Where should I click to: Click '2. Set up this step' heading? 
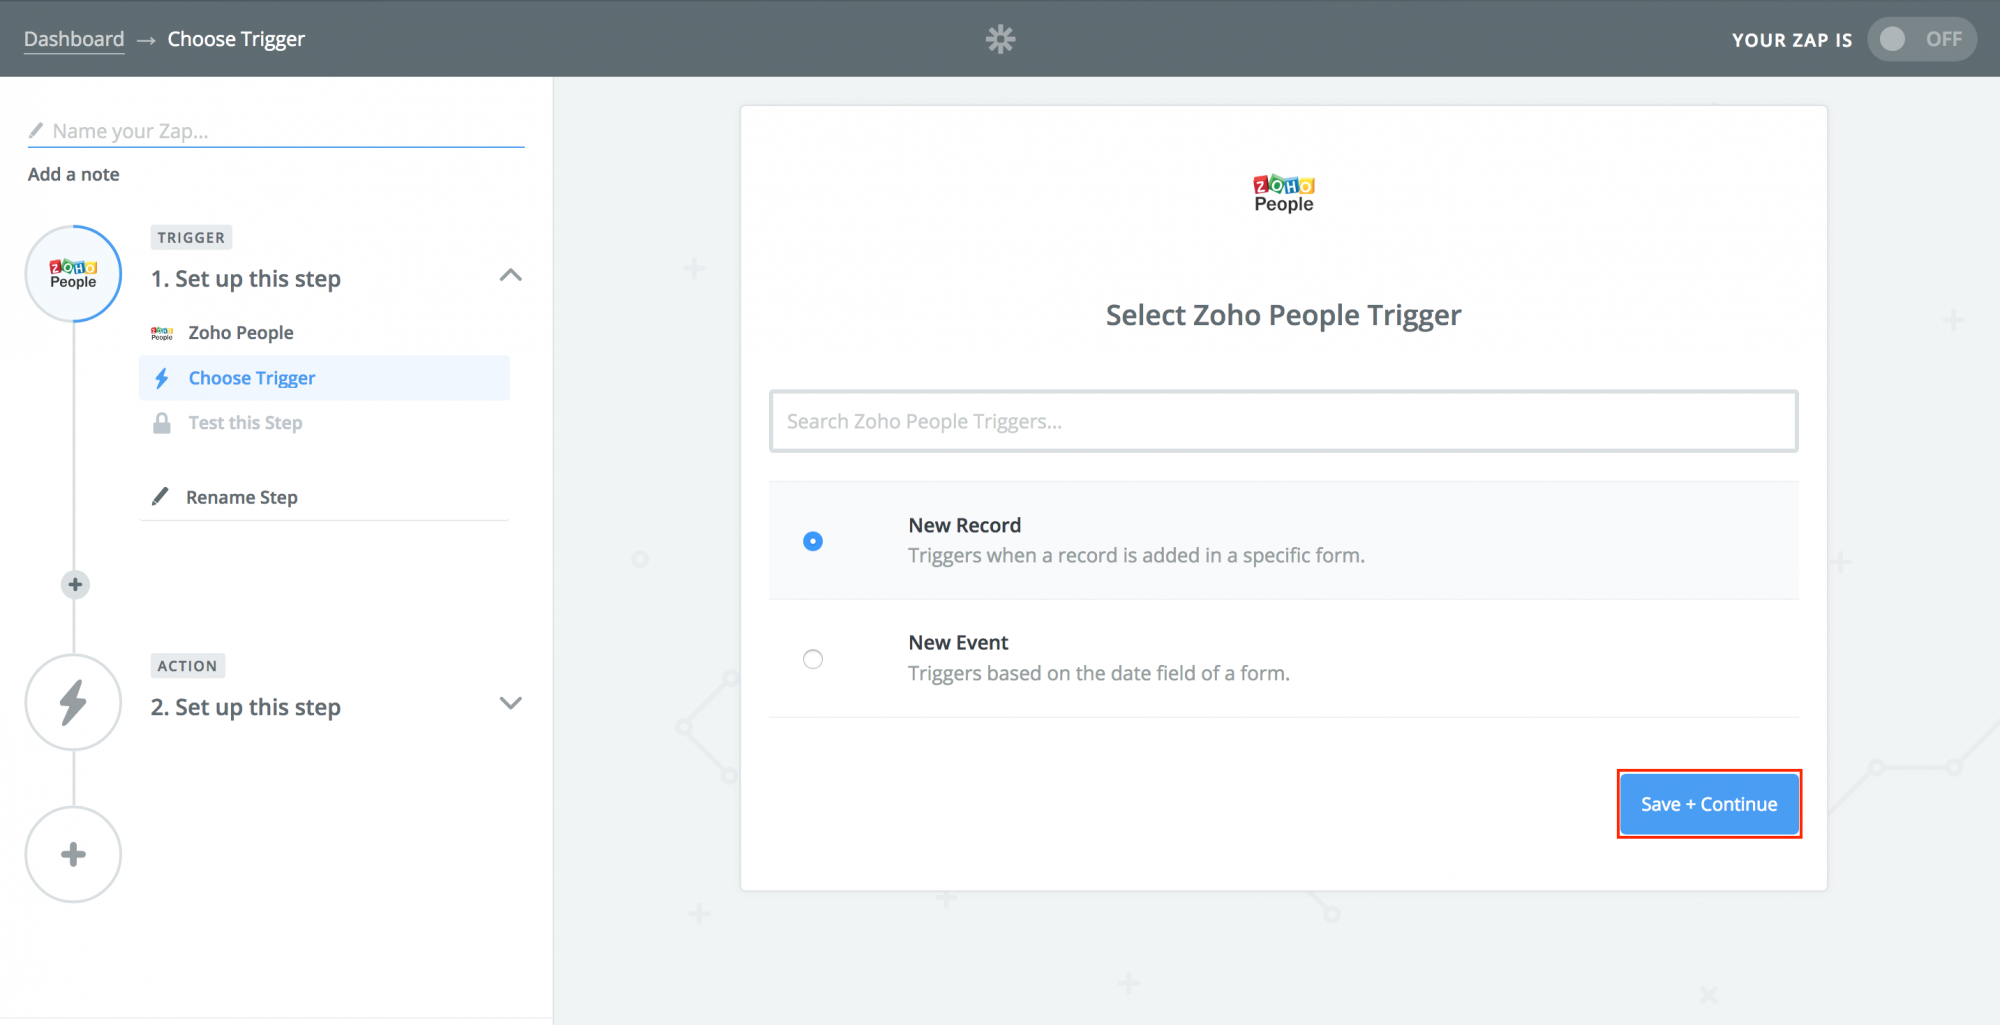click(x=246, y=707)
